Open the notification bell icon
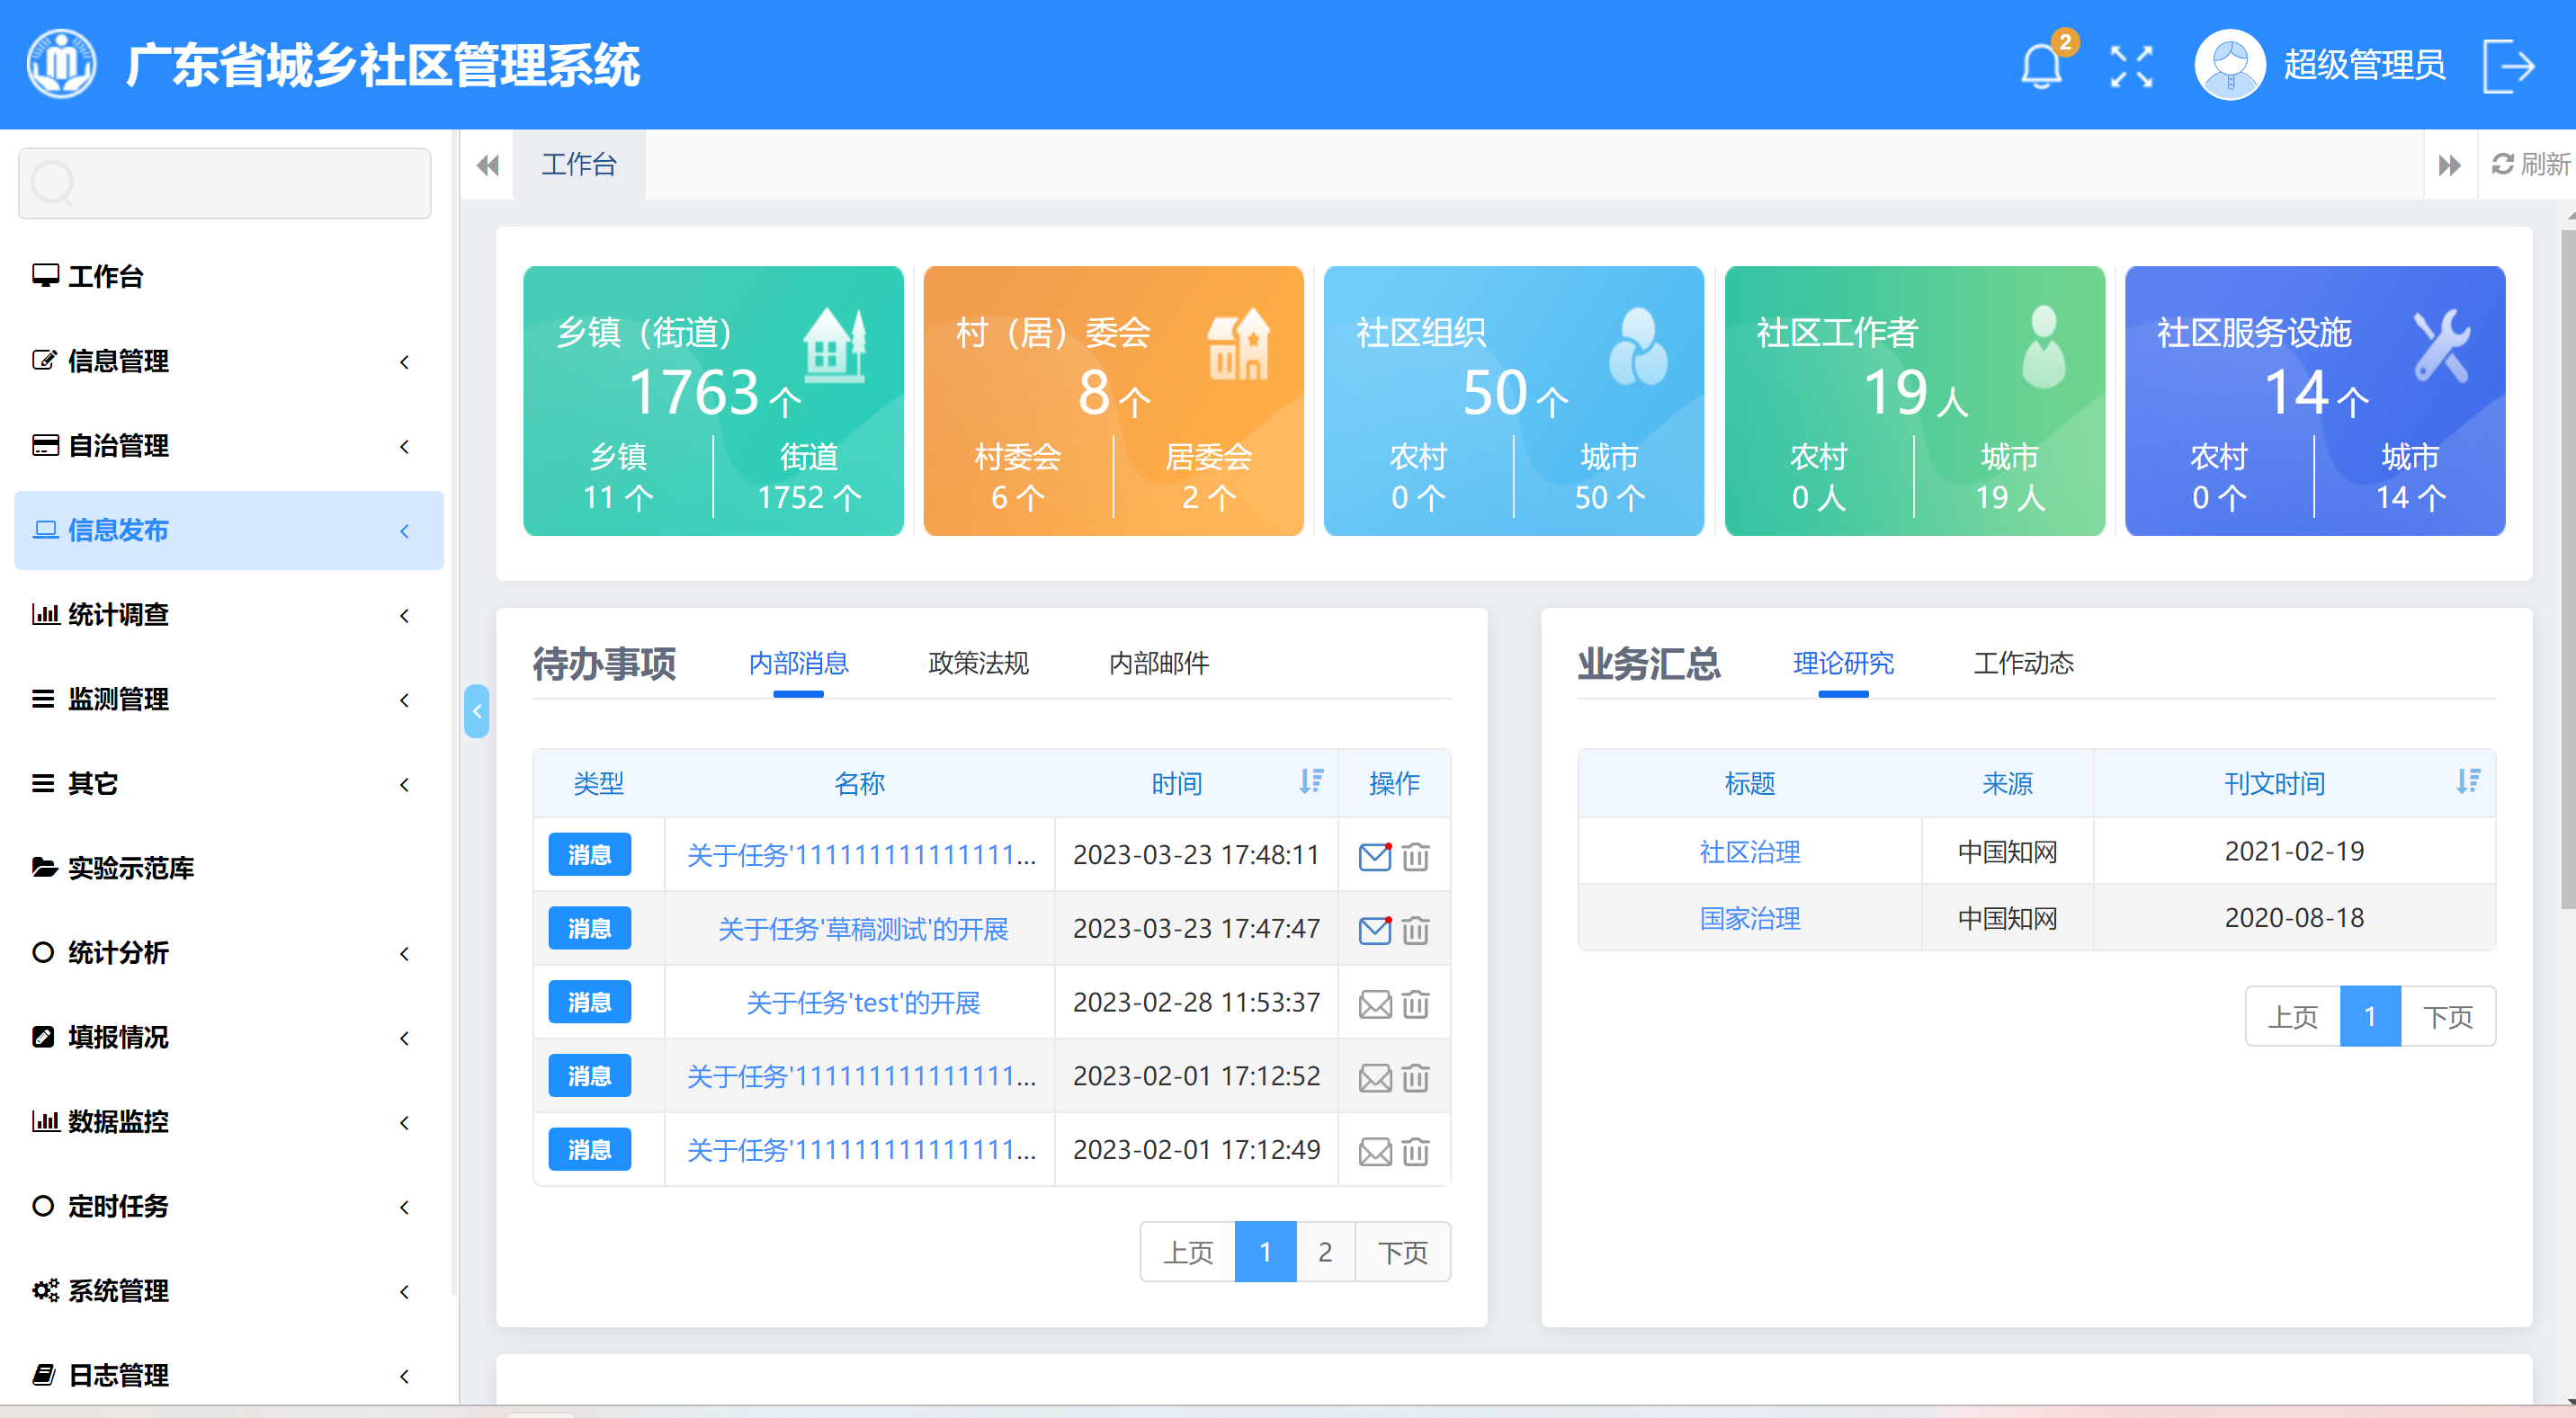Image resolution: width=2576 pixels, height=1418 pixels. [x=2041, y=66]
